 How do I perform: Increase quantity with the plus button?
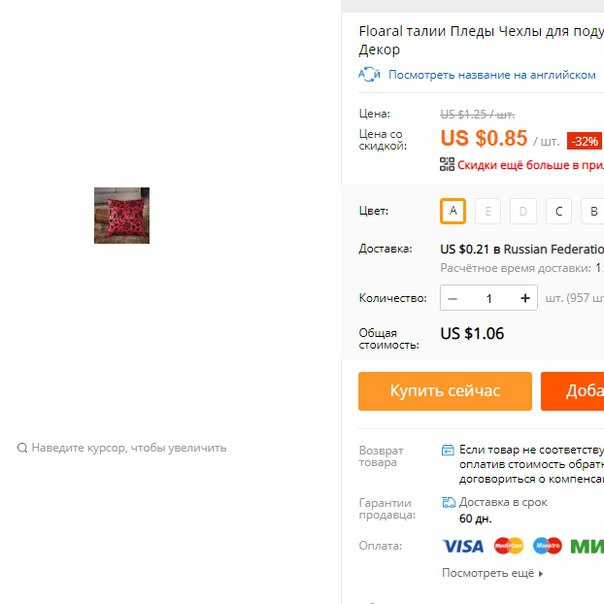pos(525,298)
